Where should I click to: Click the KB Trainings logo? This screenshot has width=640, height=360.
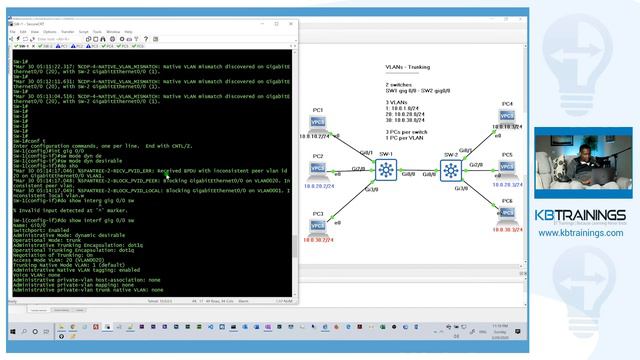pyautogui.click(x=580, y=216)
